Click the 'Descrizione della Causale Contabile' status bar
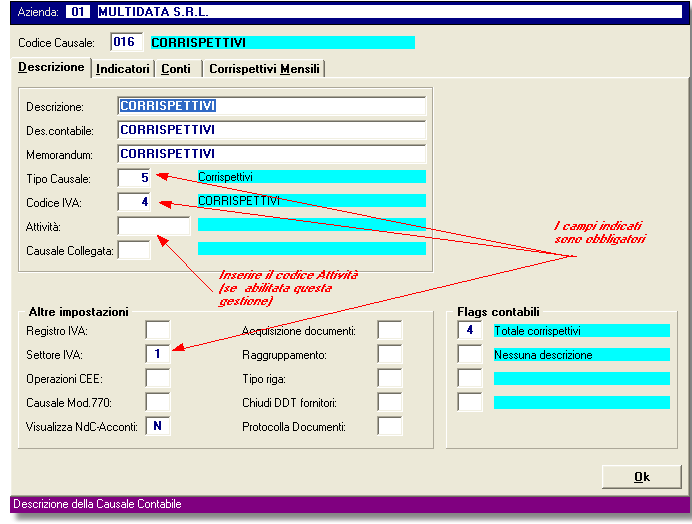 point(350,504)
